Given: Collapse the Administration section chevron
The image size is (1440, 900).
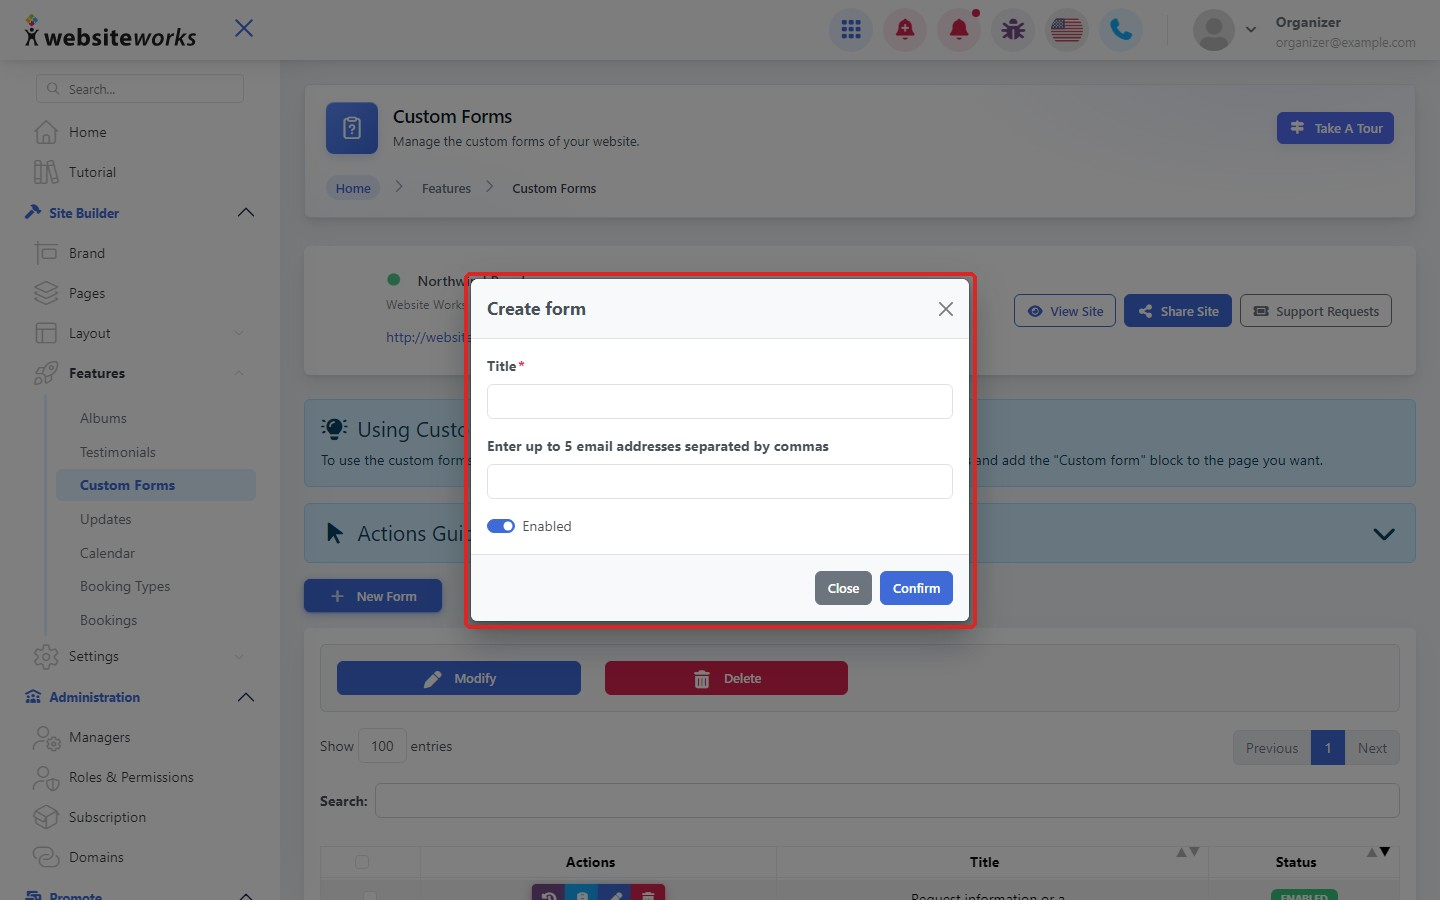Looking at the screenshot, I should click(246, 697).
